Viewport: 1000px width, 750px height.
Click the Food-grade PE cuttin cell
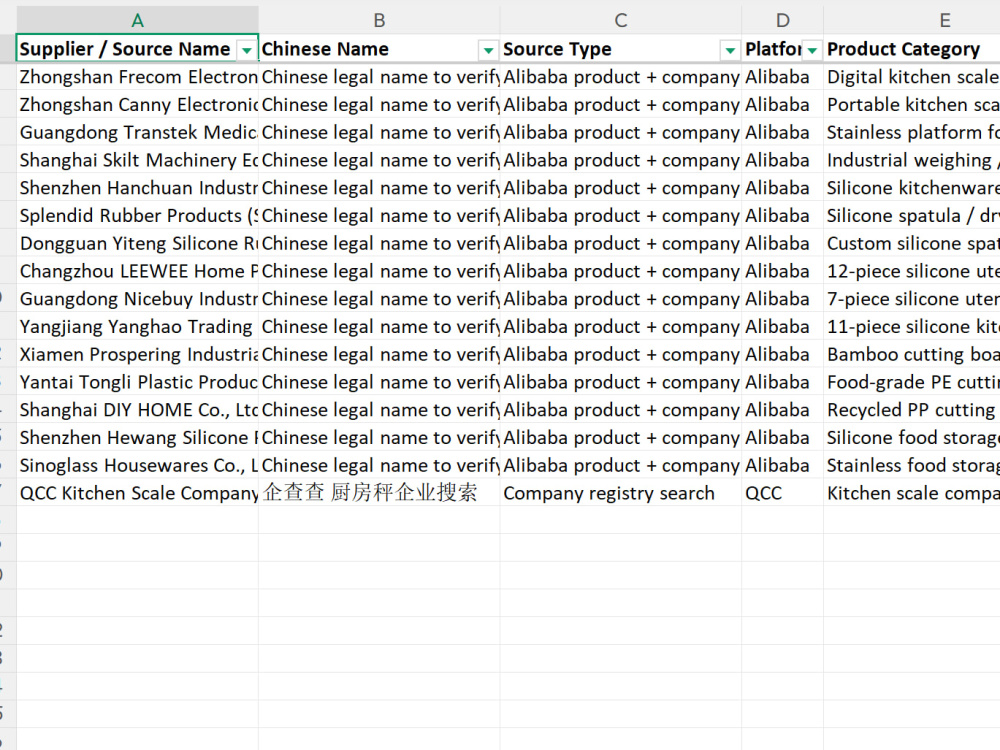(x=912, y=382)
